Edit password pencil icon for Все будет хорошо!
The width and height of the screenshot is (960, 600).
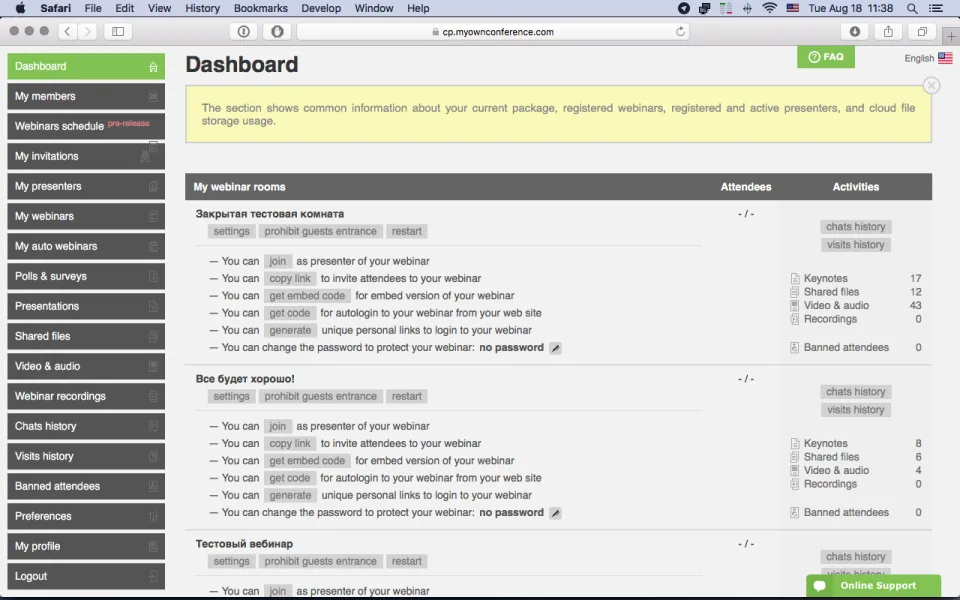pos(555,513)
